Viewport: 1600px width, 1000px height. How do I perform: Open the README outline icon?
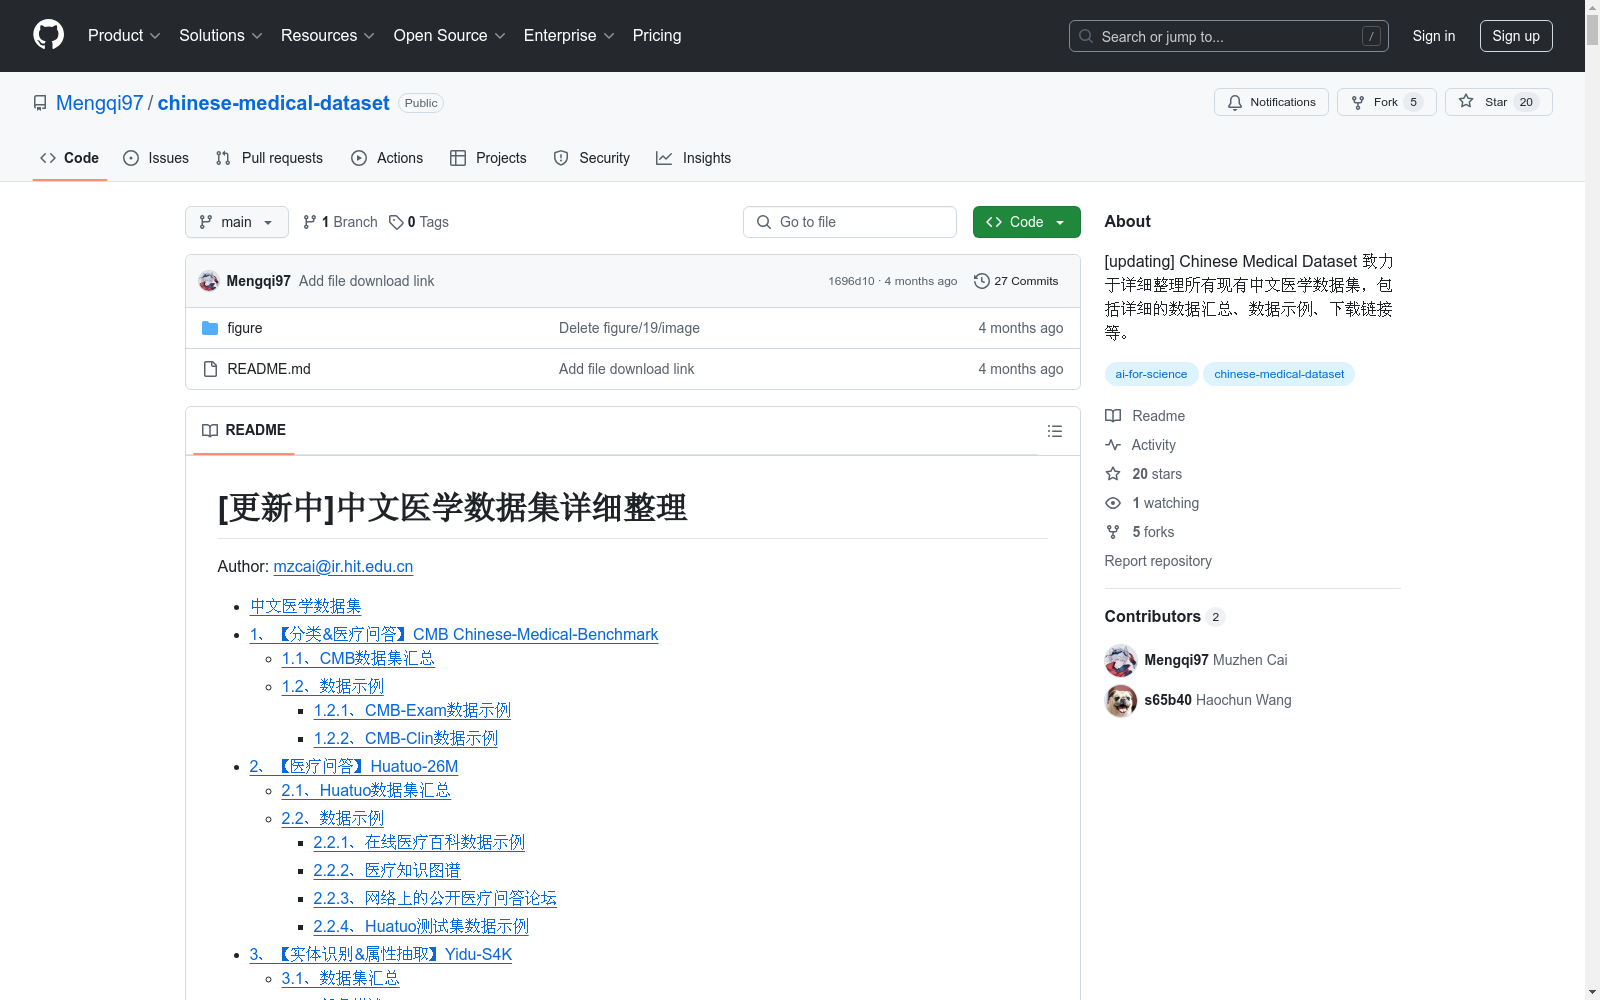pos(1054,431)
